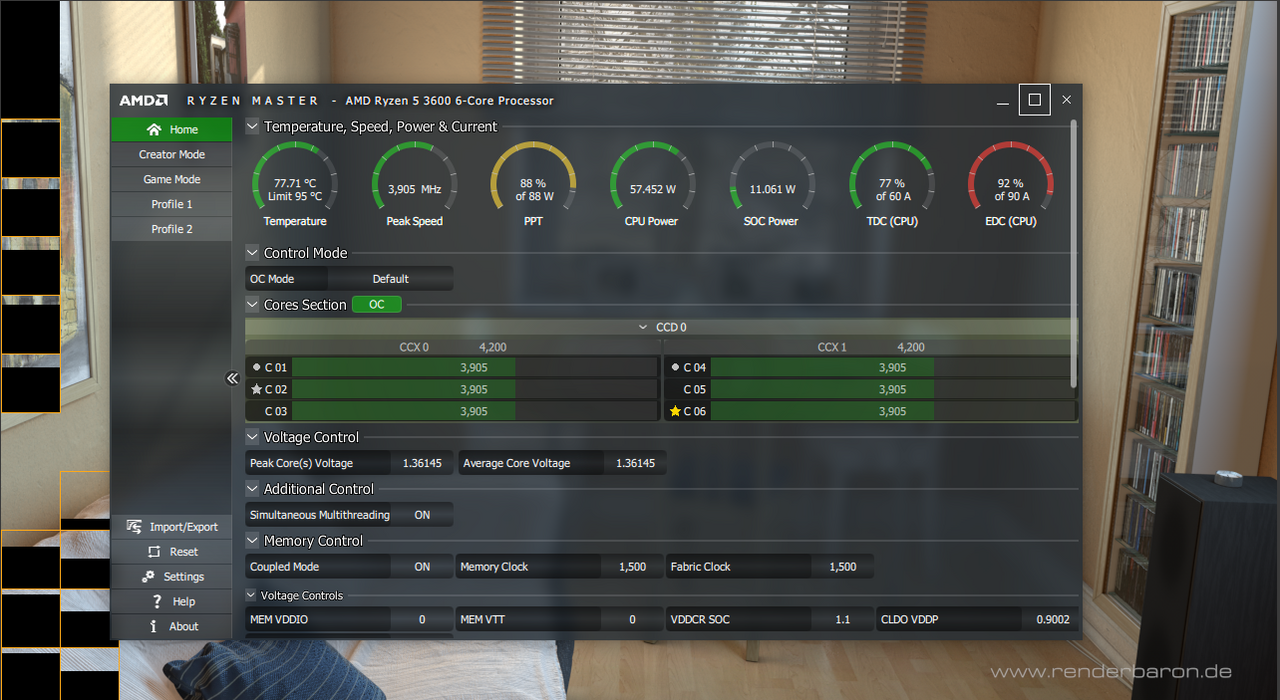Click the About info icon
The image size is (1280, 700).
[153, 627]
